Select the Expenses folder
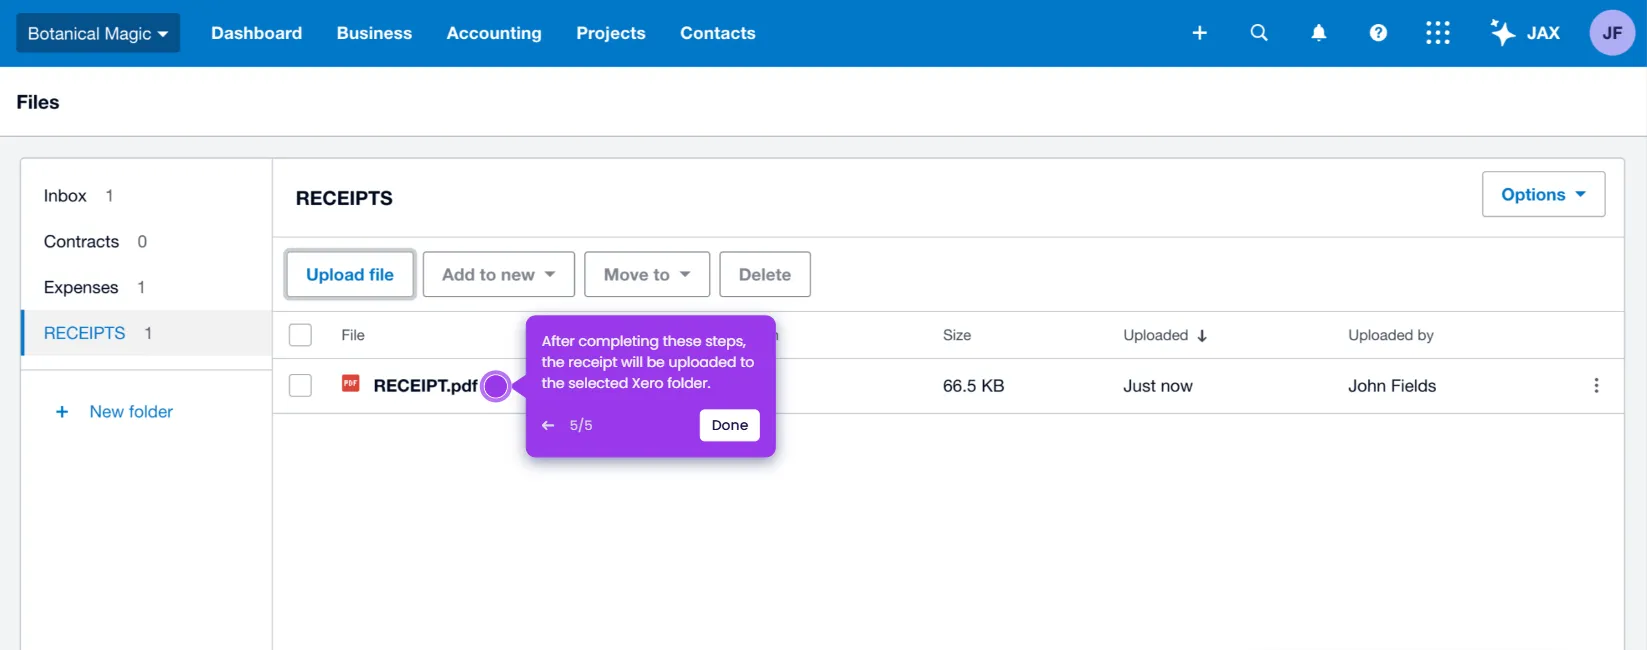The image size is (1647, 650). pyautogui.click(x=146, y=288)
